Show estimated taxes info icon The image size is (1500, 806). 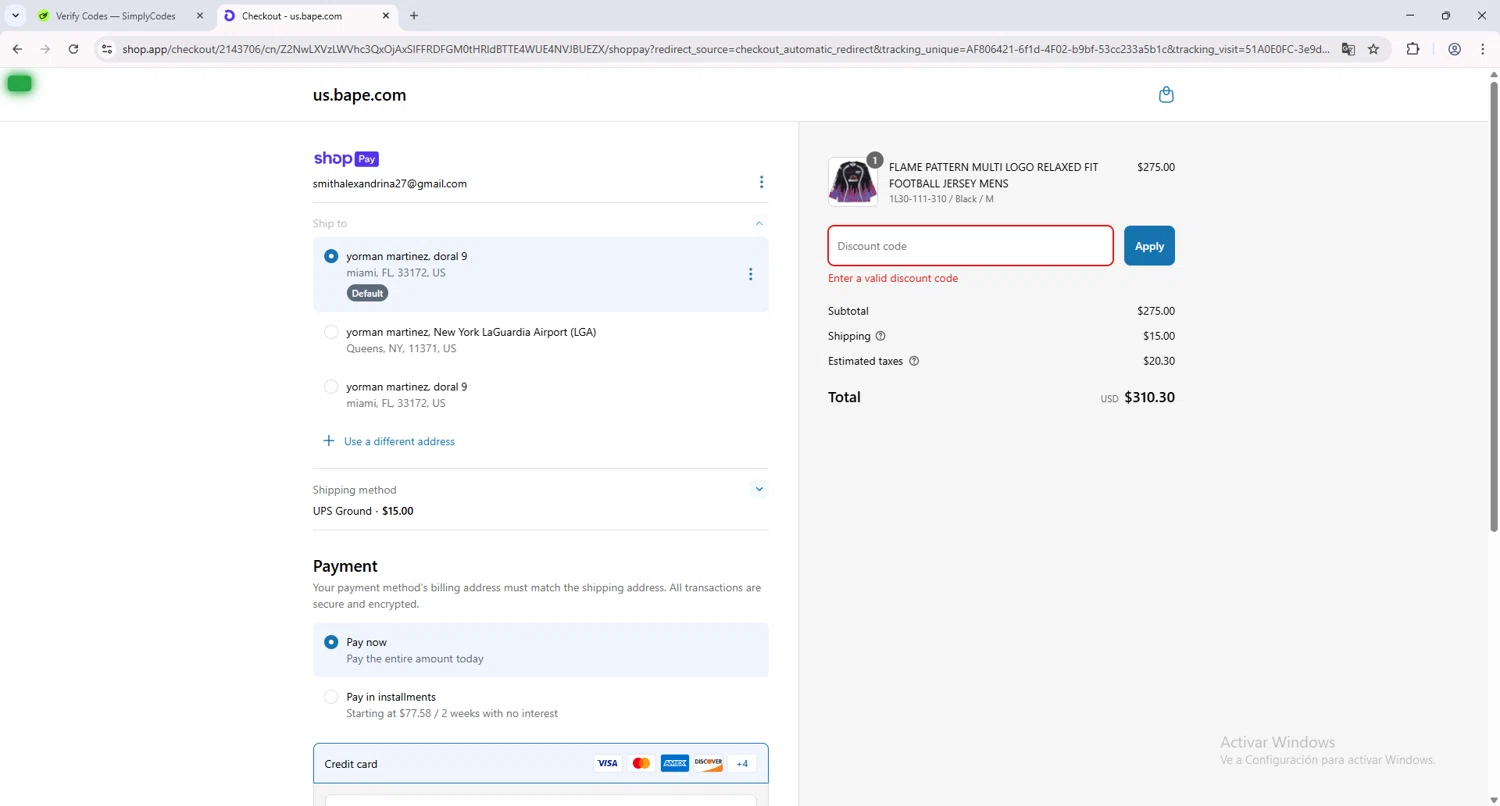click(914, 361)
